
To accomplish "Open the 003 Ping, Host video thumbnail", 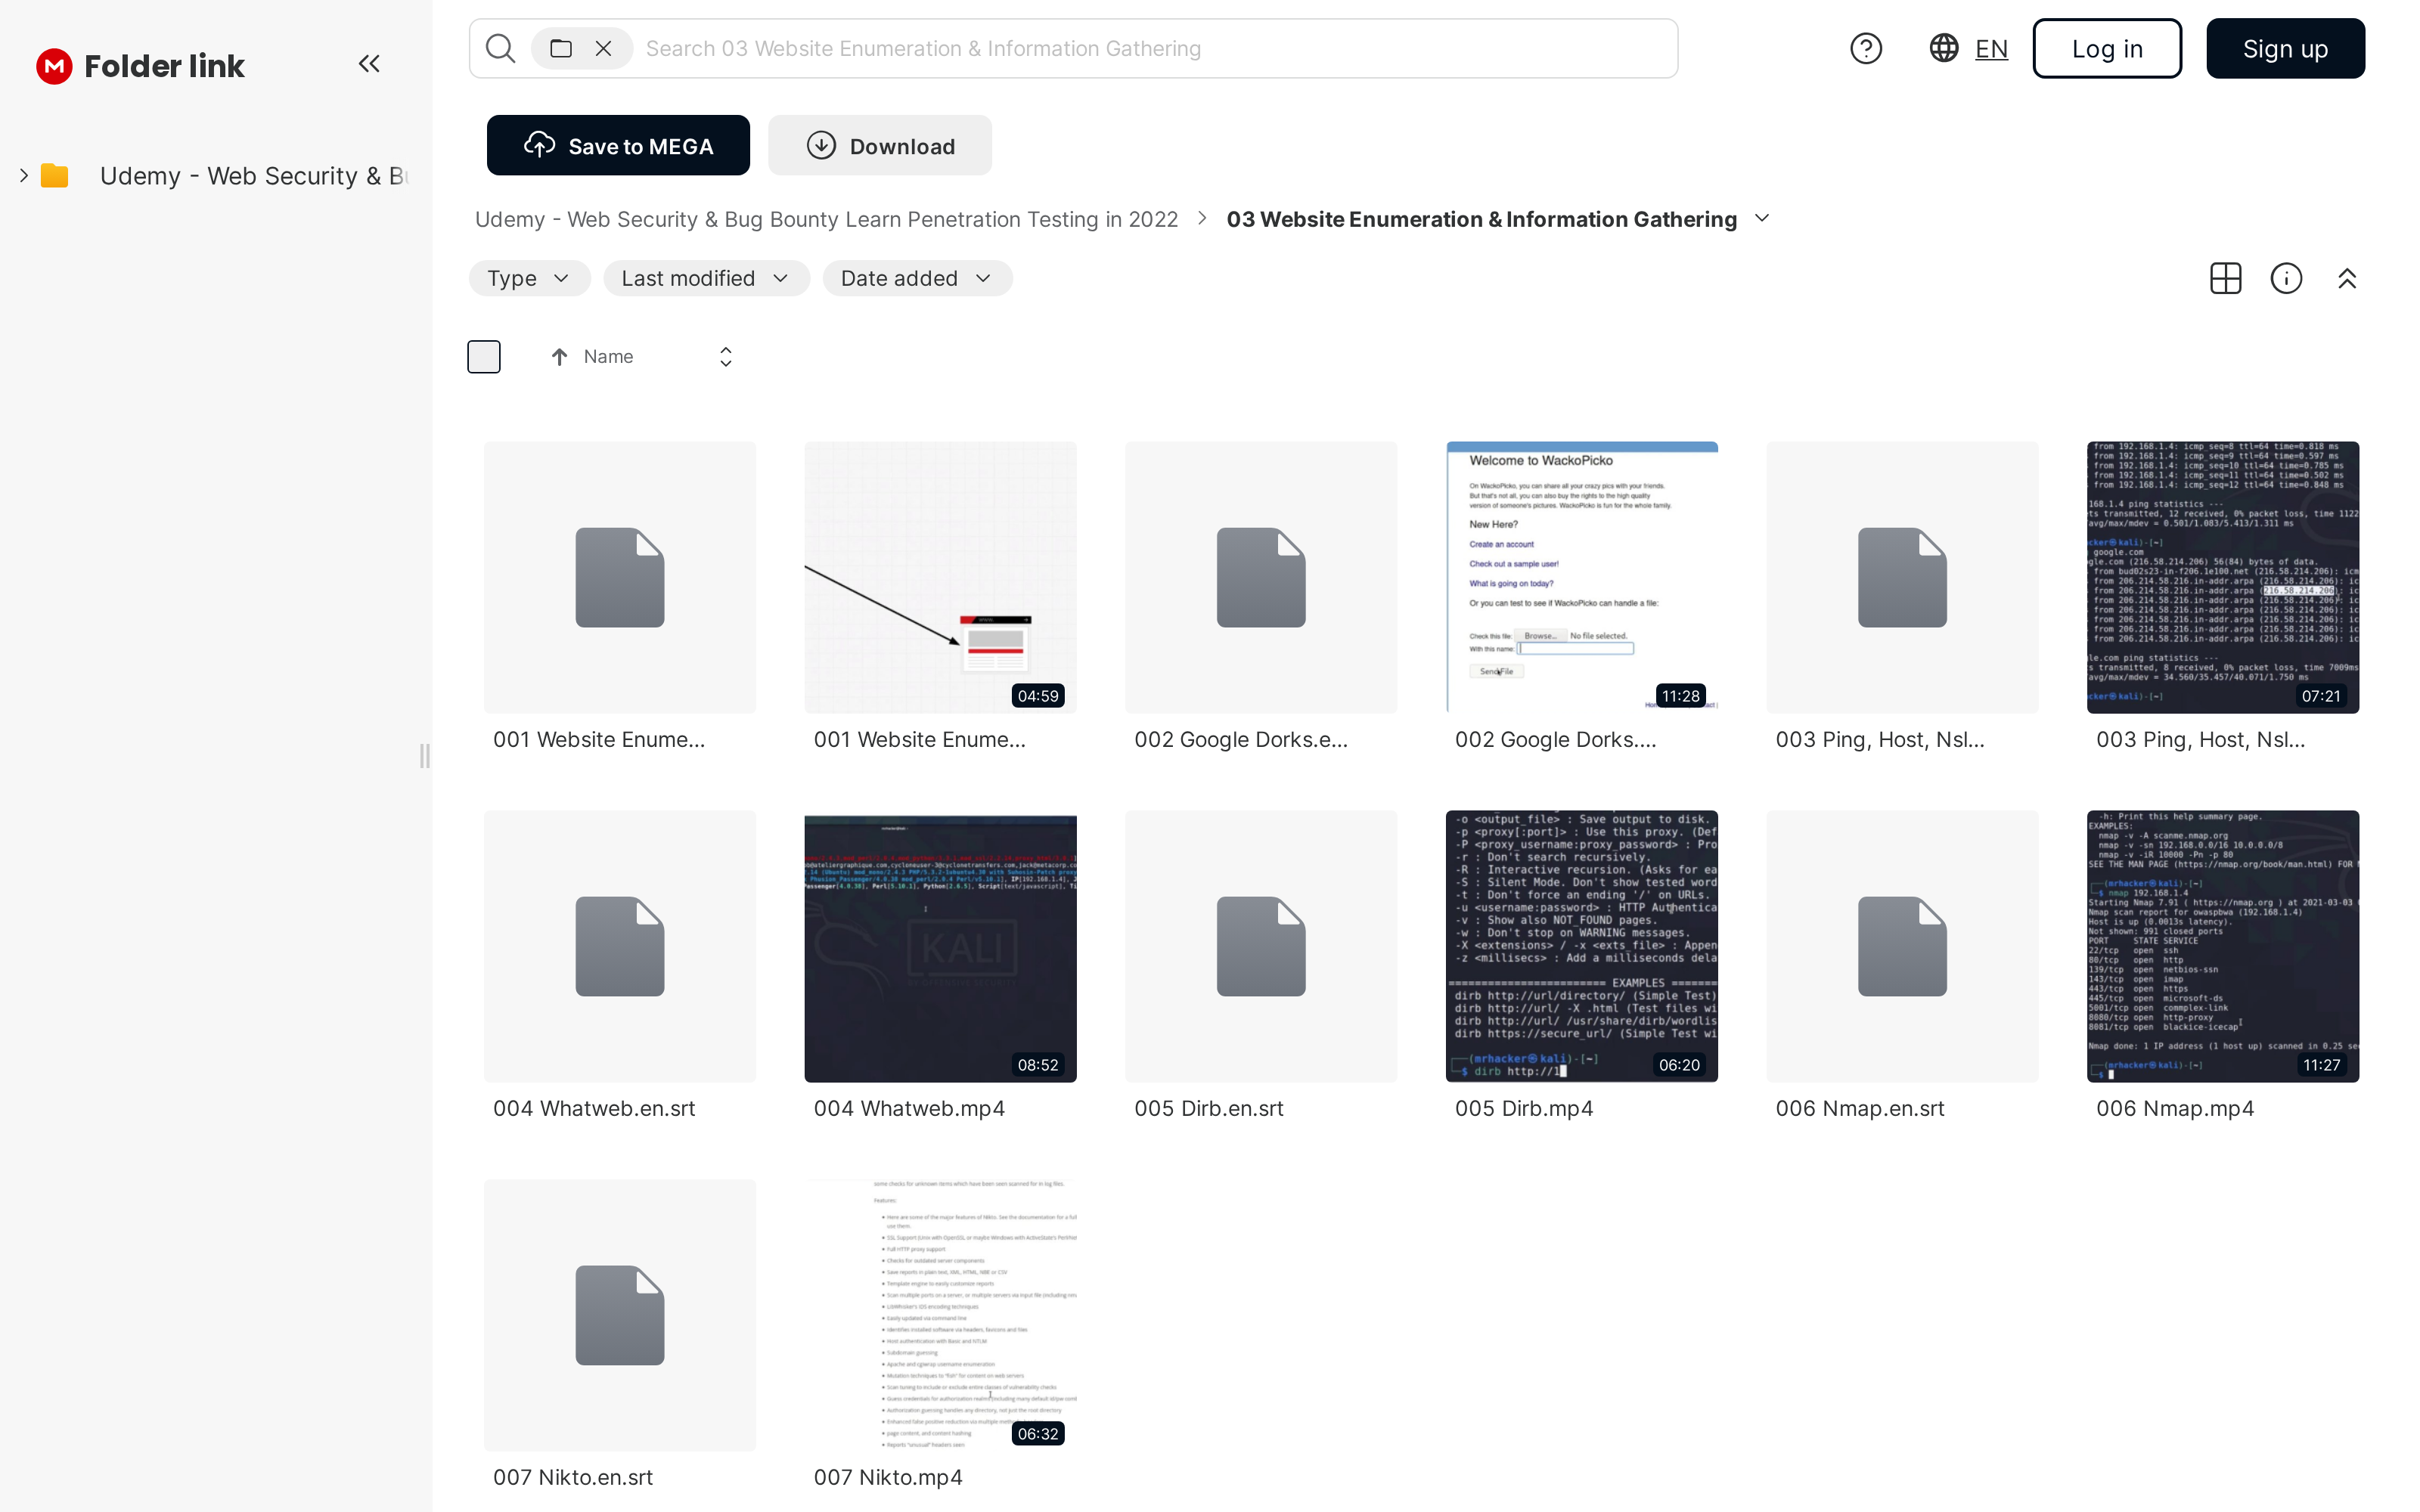I will [x=2223, y=577].
